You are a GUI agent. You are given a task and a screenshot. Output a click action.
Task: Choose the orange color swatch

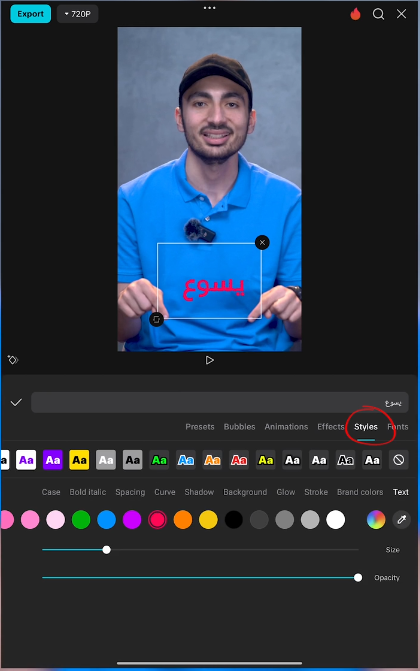pyautogui.click(x=183, y=520)
